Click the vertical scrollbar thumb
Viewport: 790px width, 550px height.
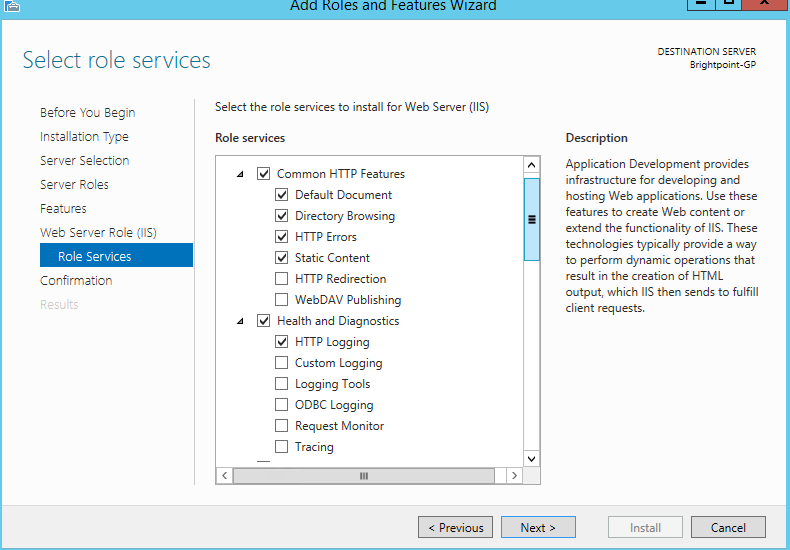pos(531,219)
